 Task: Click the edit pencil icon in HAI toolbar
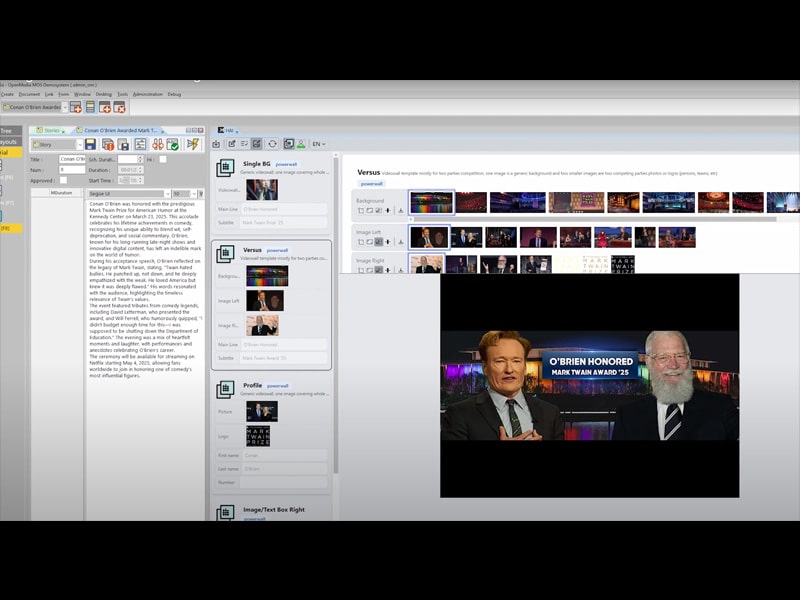[232, 144]
